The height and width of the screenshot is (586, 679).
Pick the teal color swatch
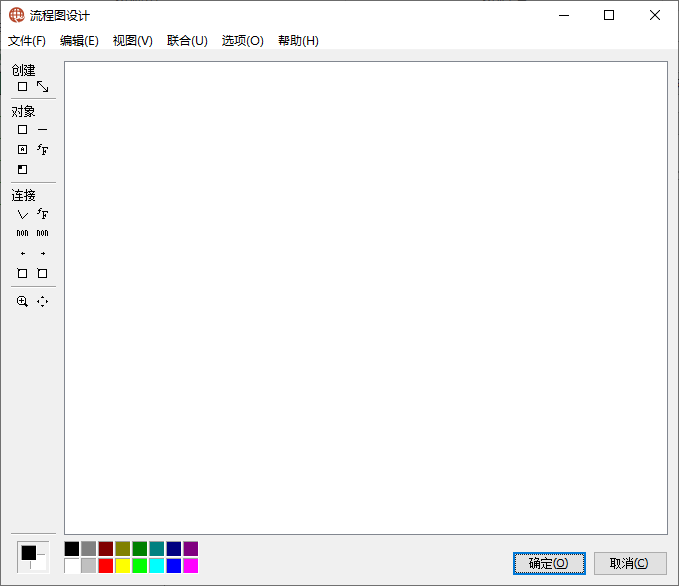point(157,549)
